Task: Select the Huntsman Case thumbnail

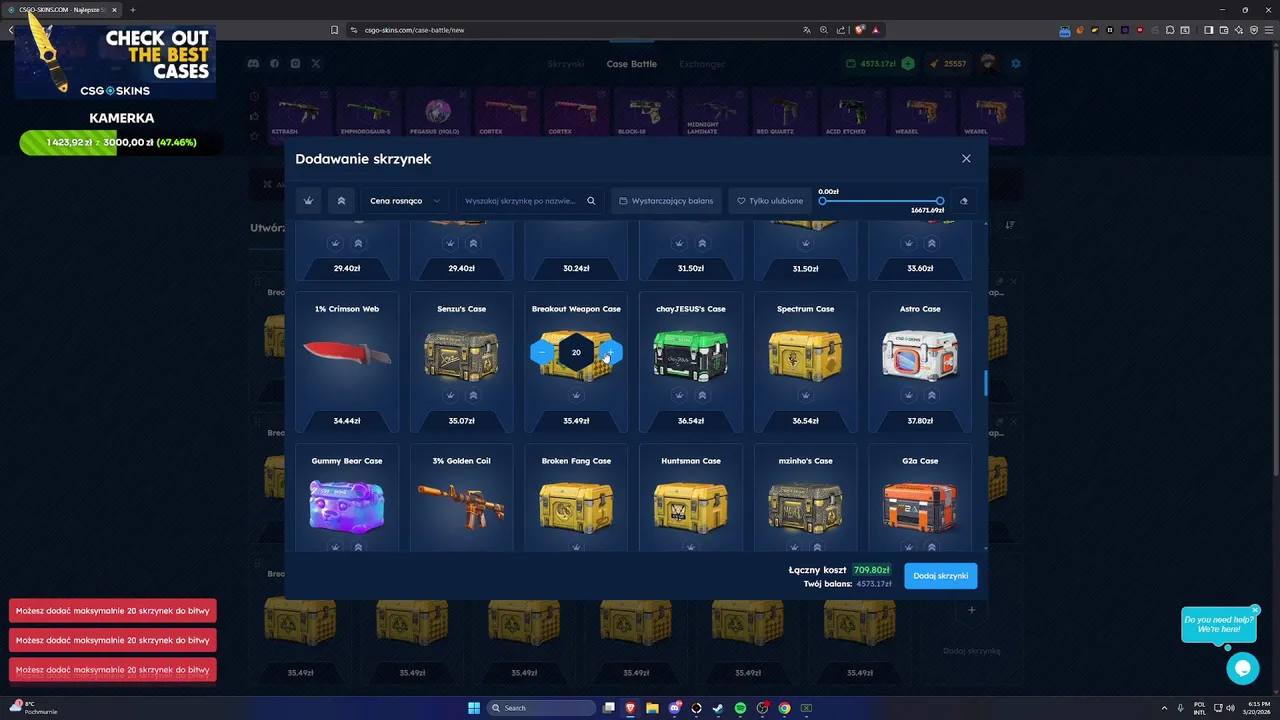Action: click(x=690, y=506)
